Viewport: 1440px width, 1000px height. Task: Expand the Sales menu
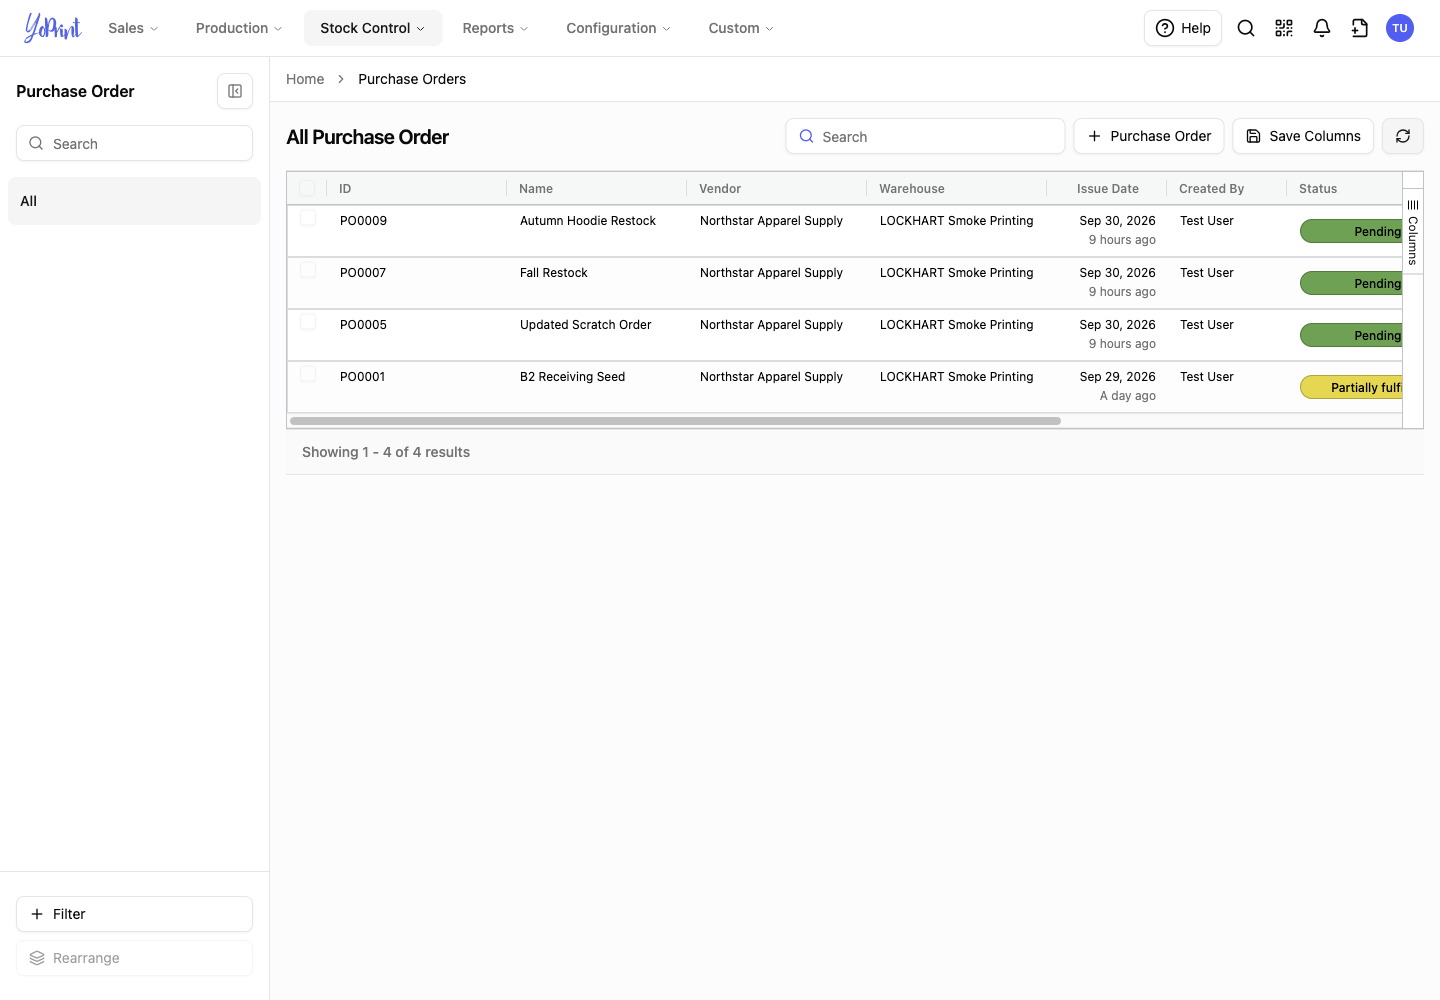(x=134, y=28)
